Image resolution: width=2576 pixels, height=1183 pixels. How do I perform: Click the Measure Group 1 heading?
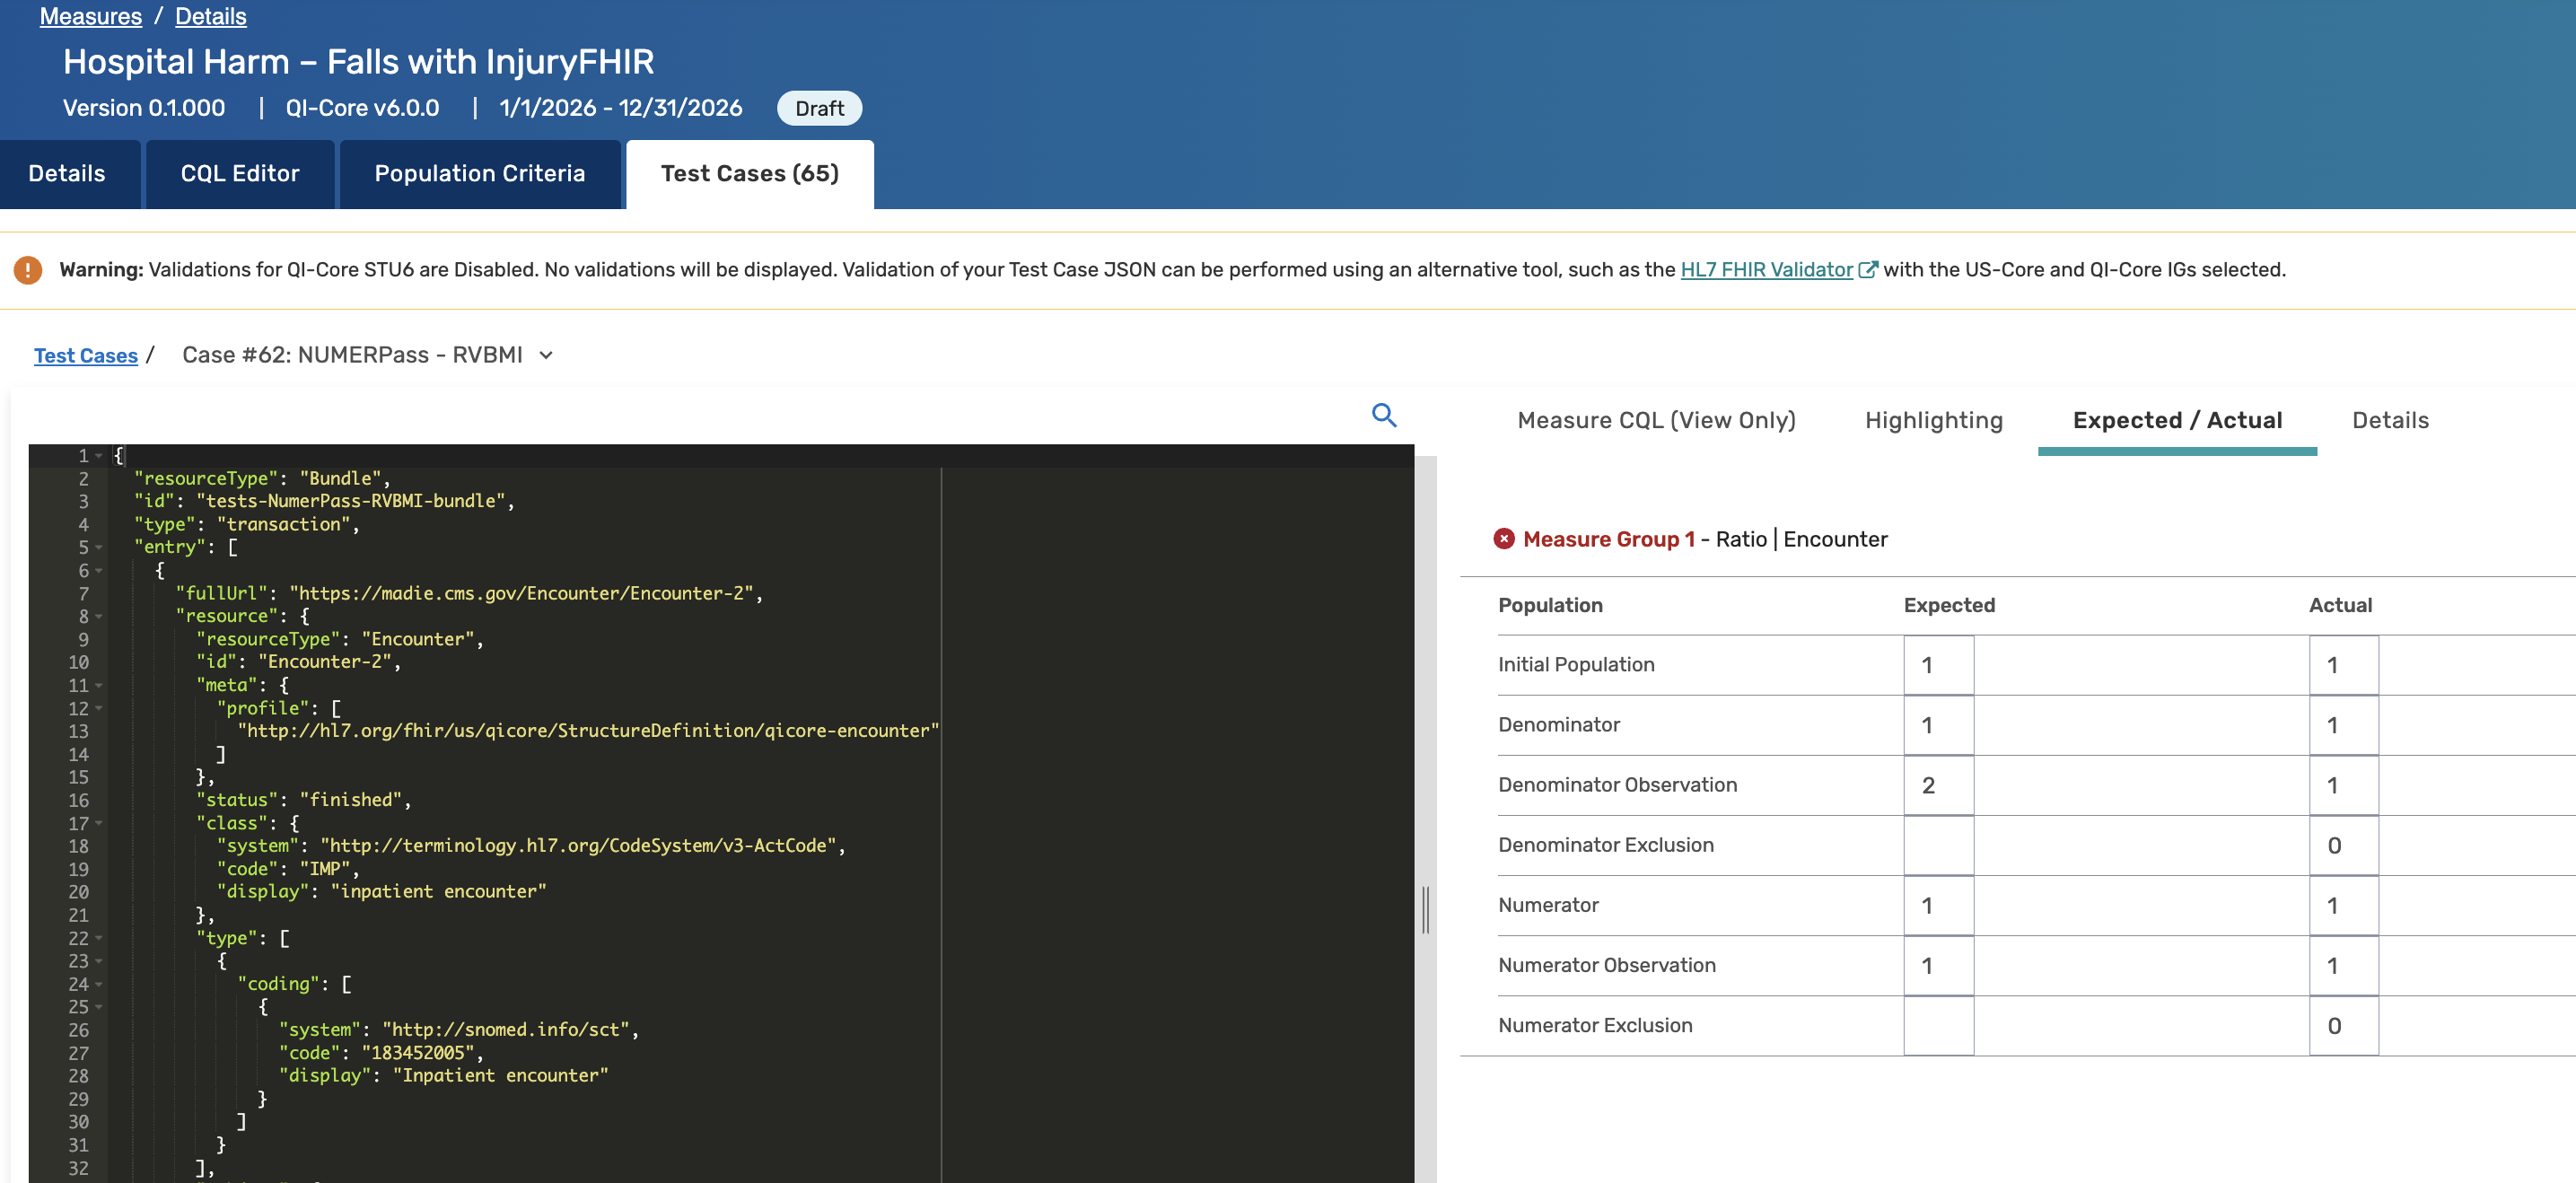pyautogui.click(x=1609, y=540)
